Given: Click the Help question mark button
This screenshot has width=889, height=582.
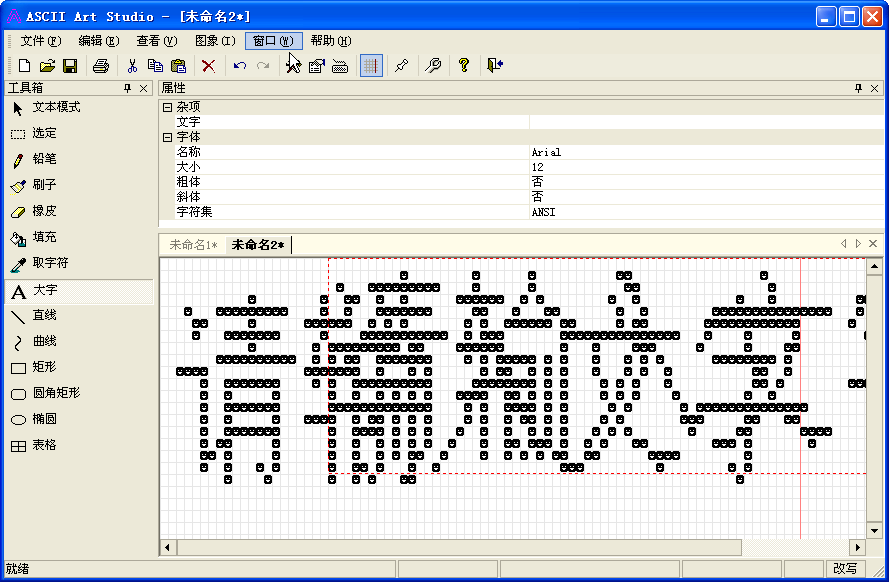Looking at the screenshot, I should 463,65.
